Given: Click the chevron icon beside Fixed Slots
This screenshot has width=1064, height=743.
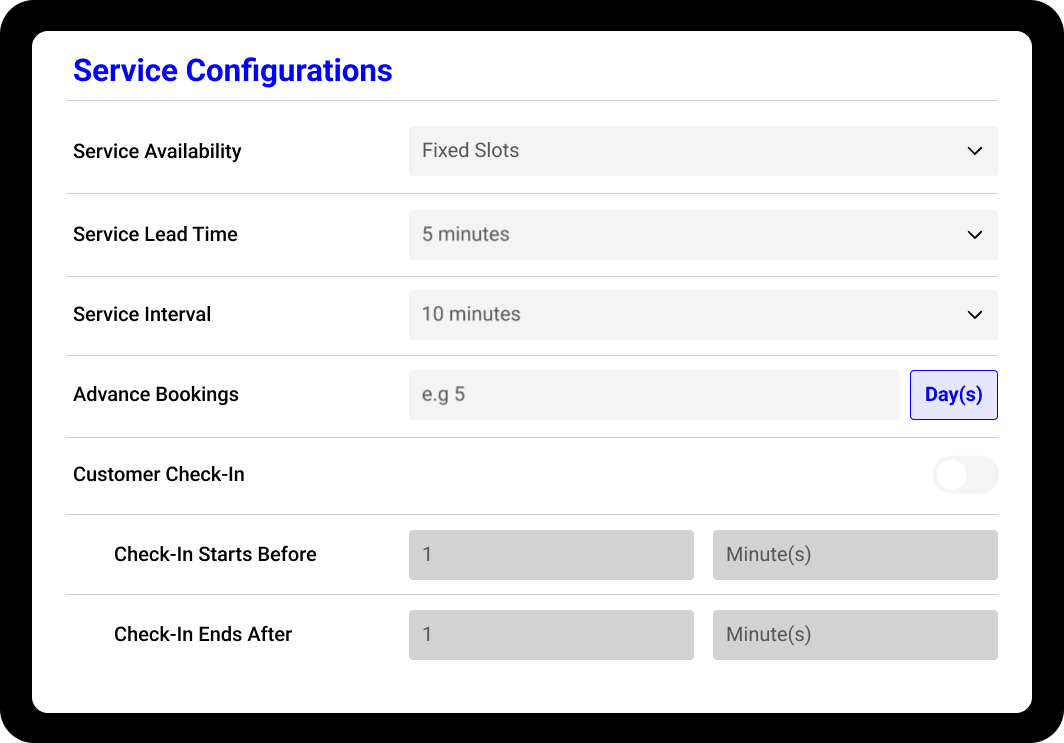Looking at the screenshot, I should (x=974, y=151).
